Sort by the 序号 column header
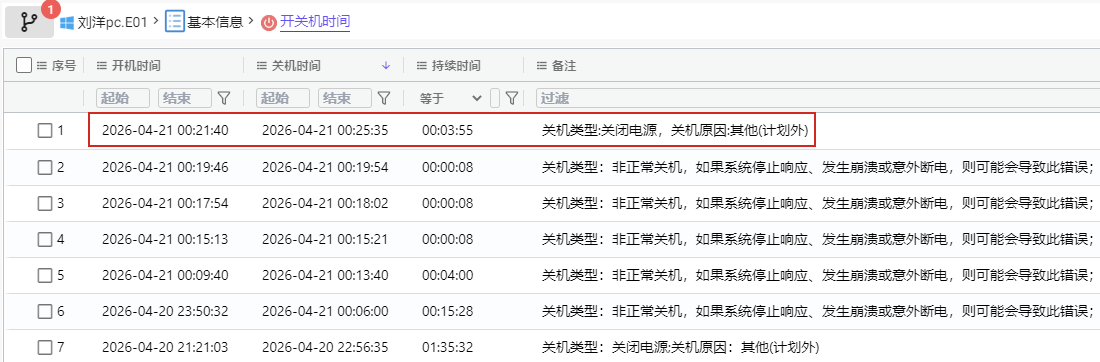The width and height of the screenshot is (1100, 362). click(64, 66)
